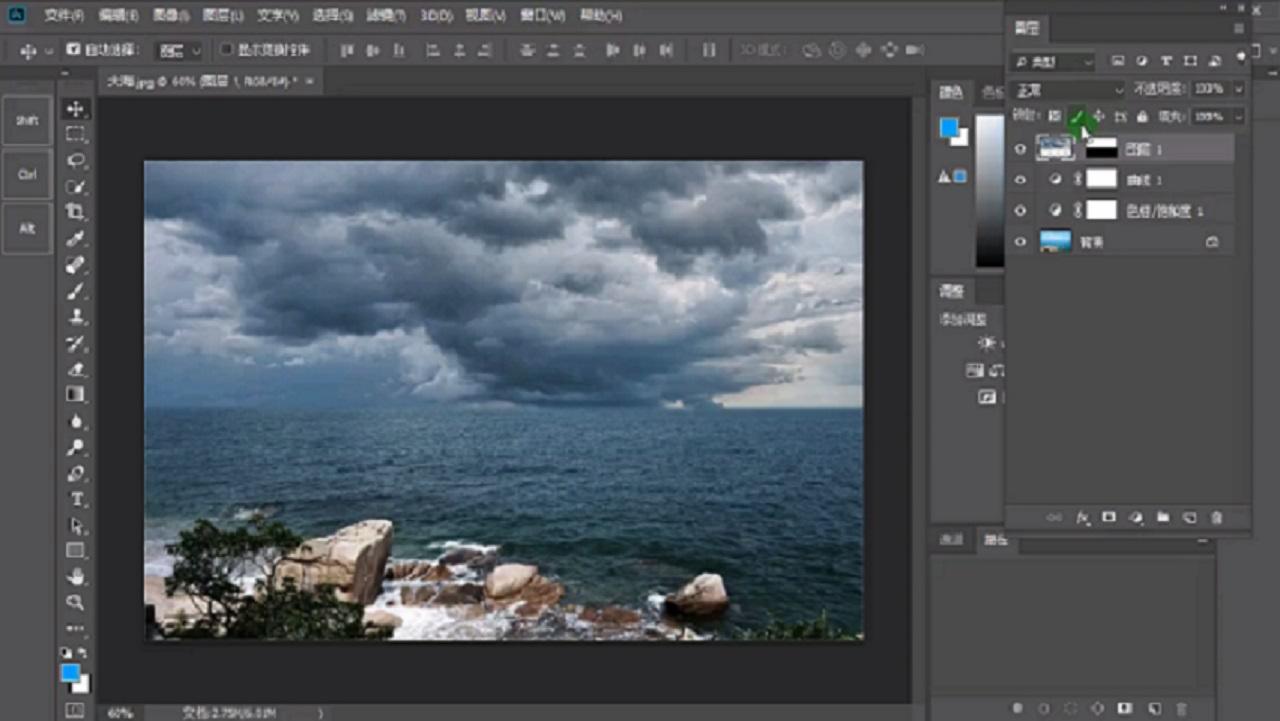Click the blue foreground color swatch in toolbox
This screenshot has height=721, width=1280.
[70, 674]
